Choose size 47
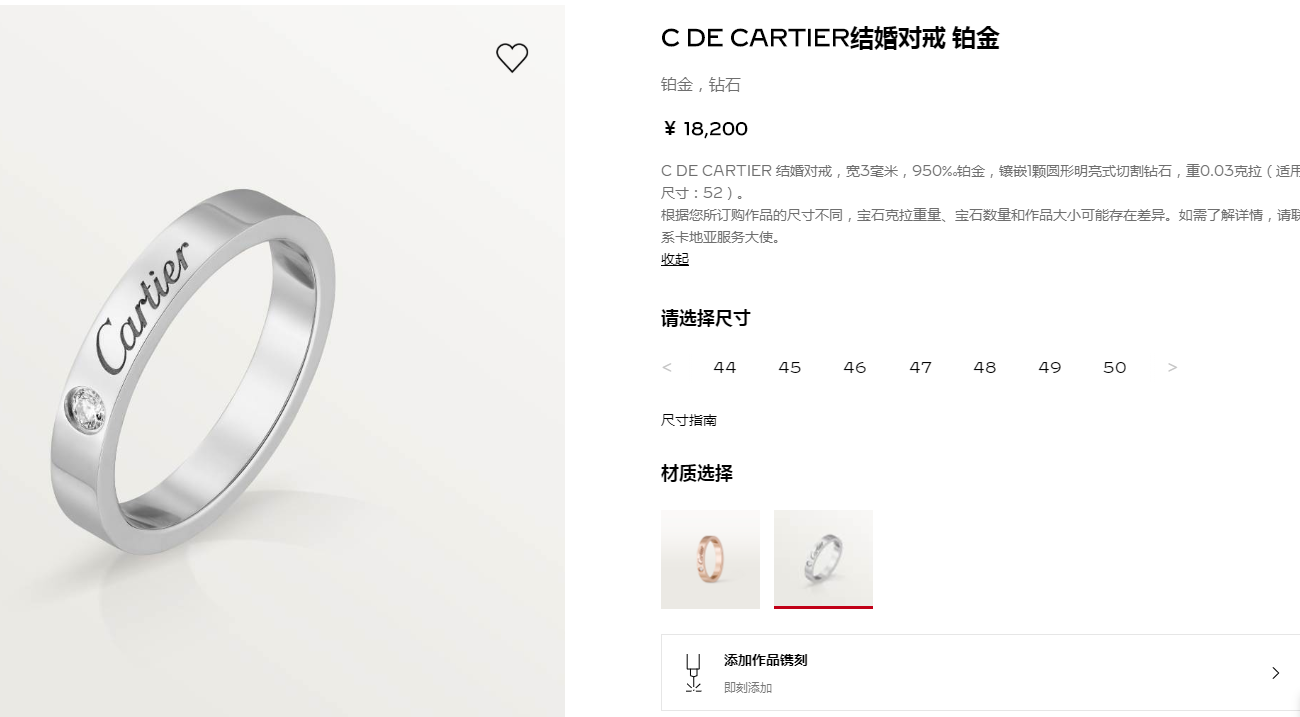The height and width of the screenshot is (717, 1300). coord(920,367)
